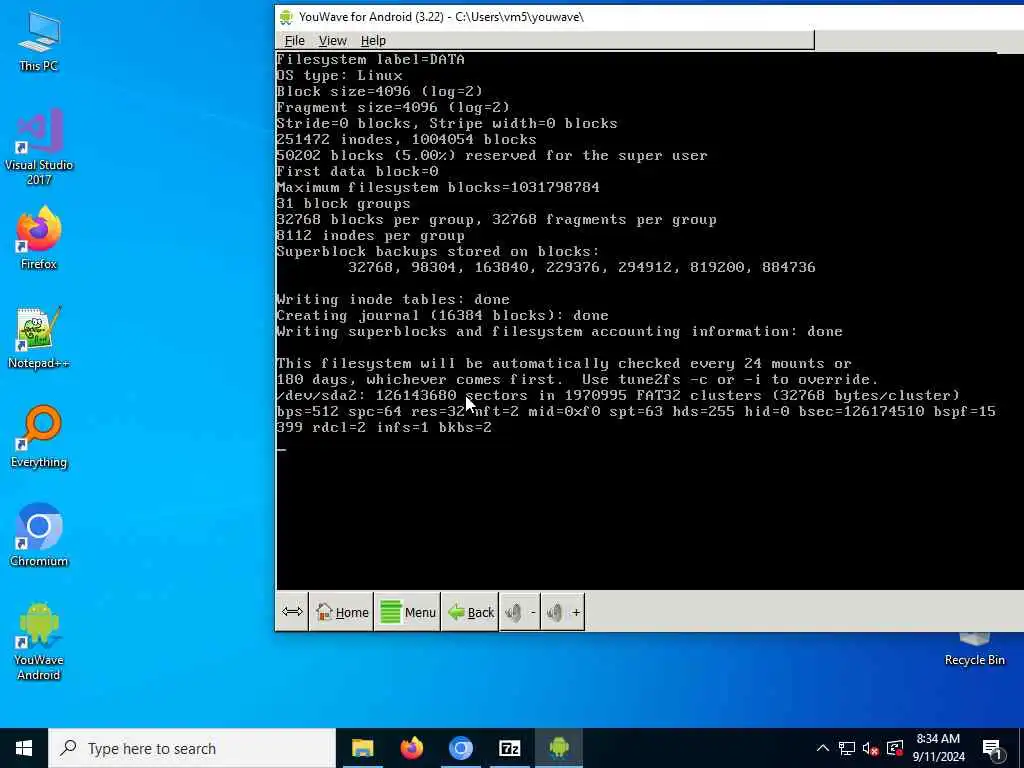Click the Type here to search box
Image resolution: width=1024 pixels, height=768 pixels.
click(192, 748)
